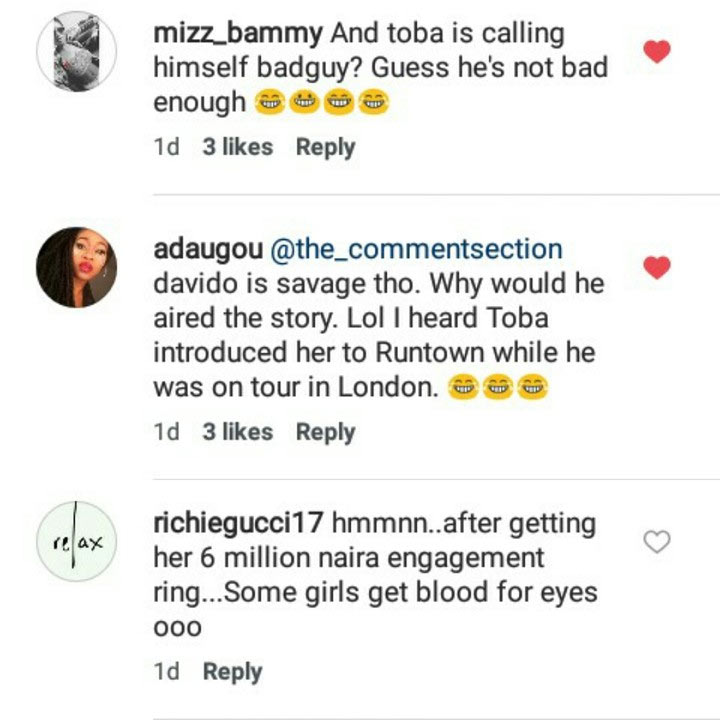Reply to mizz_bammy's comment
720x720 pixels.
[325, 147]
